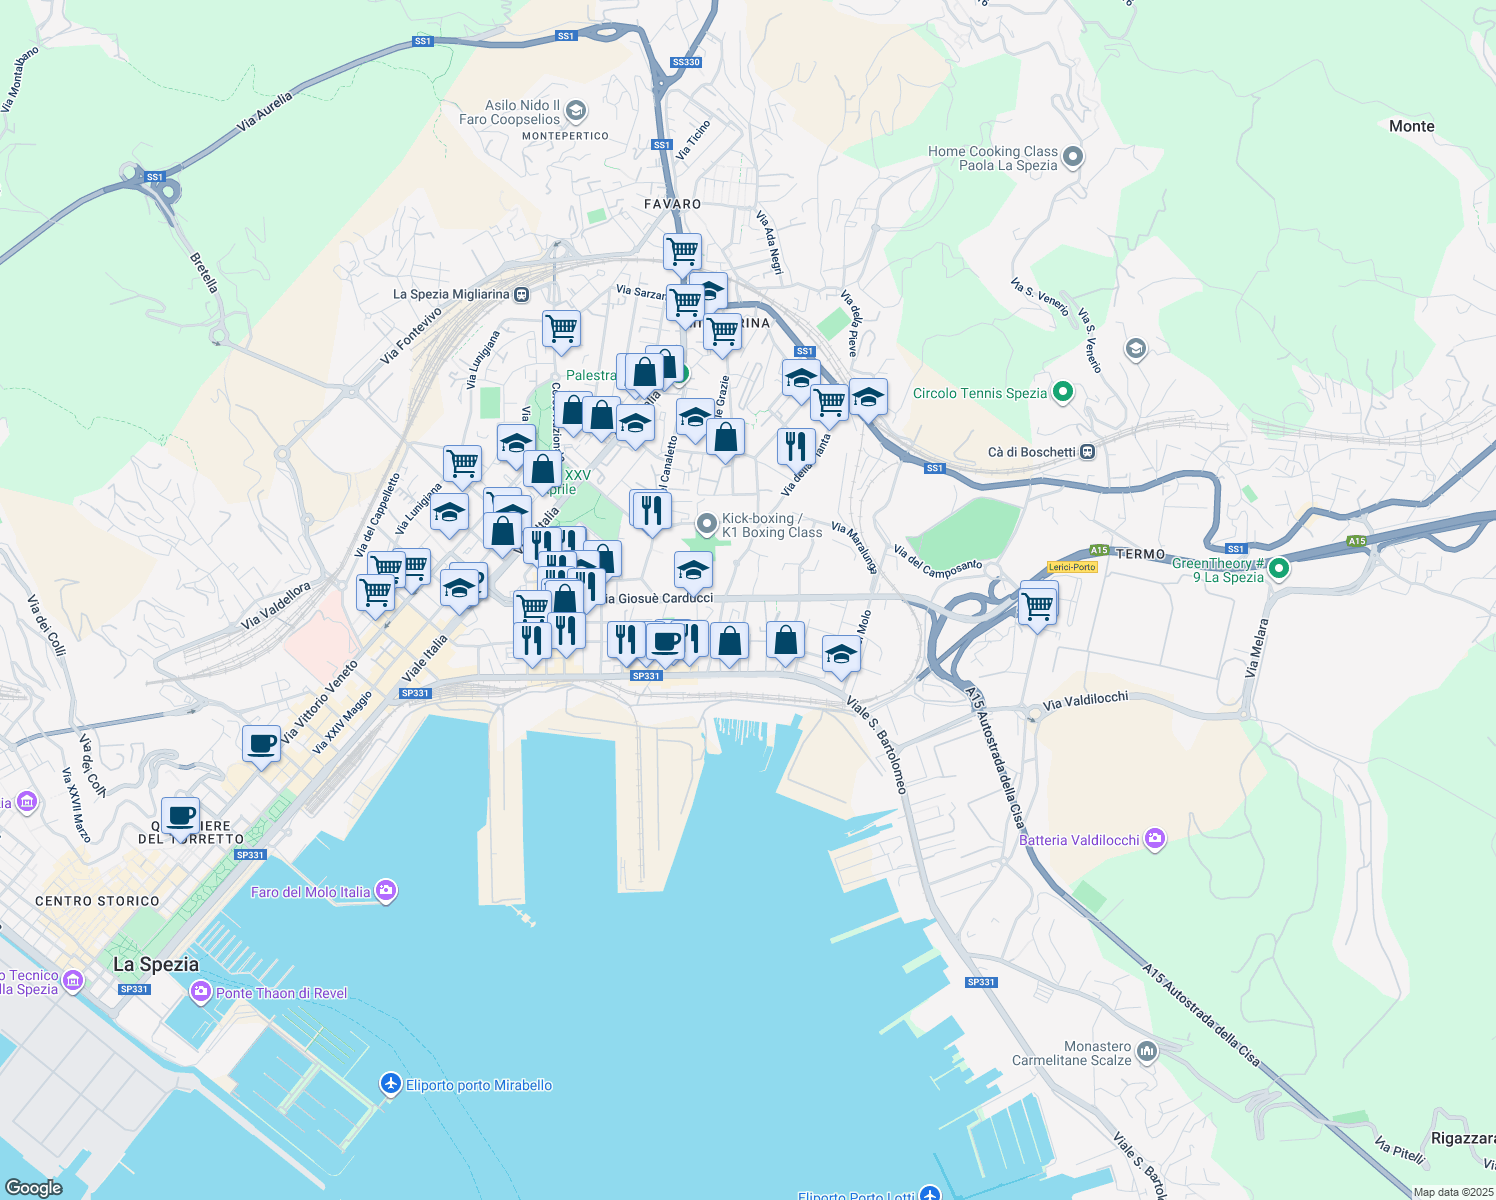Select the GreenTheory green location pin

pos(1278,569)
